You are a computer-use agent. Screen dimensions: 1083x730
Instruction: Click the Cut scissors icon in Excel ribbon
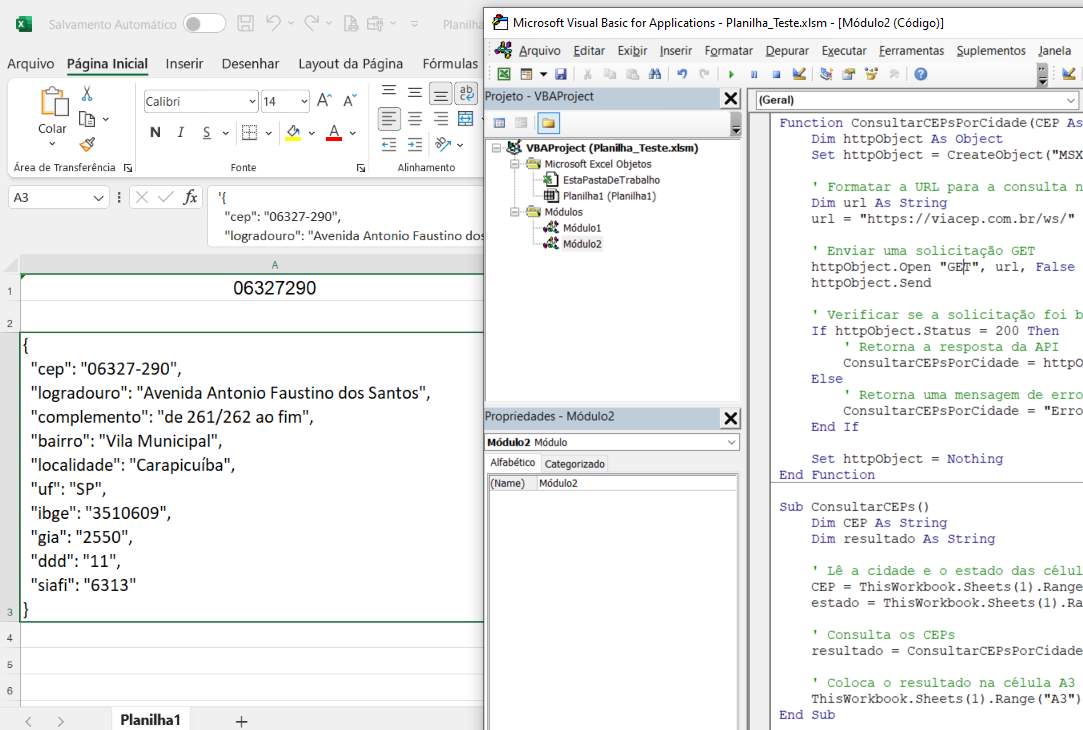[87, 93]
